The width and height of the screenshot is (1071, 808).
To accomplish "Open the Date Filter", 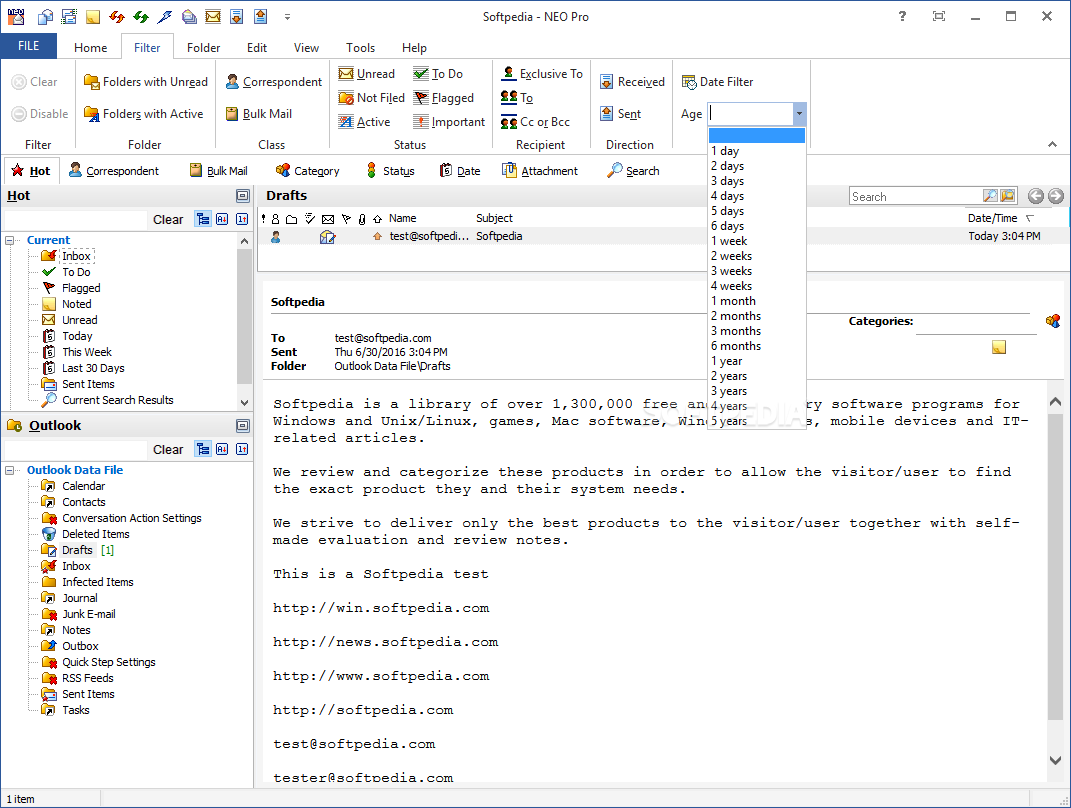I will [x=717, y=81].
